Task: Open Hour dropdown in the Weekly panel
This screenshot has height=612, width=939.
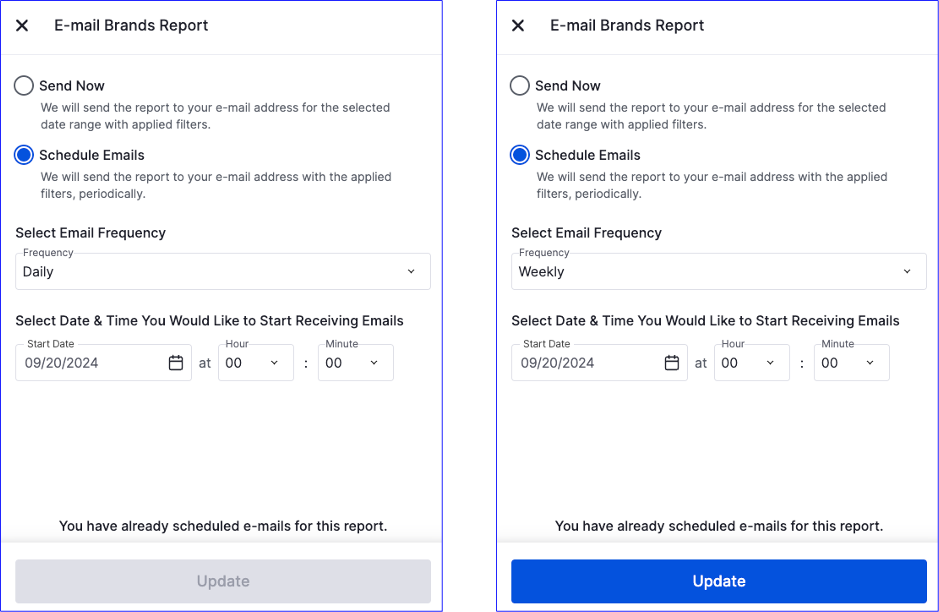Action: (751, 363)
